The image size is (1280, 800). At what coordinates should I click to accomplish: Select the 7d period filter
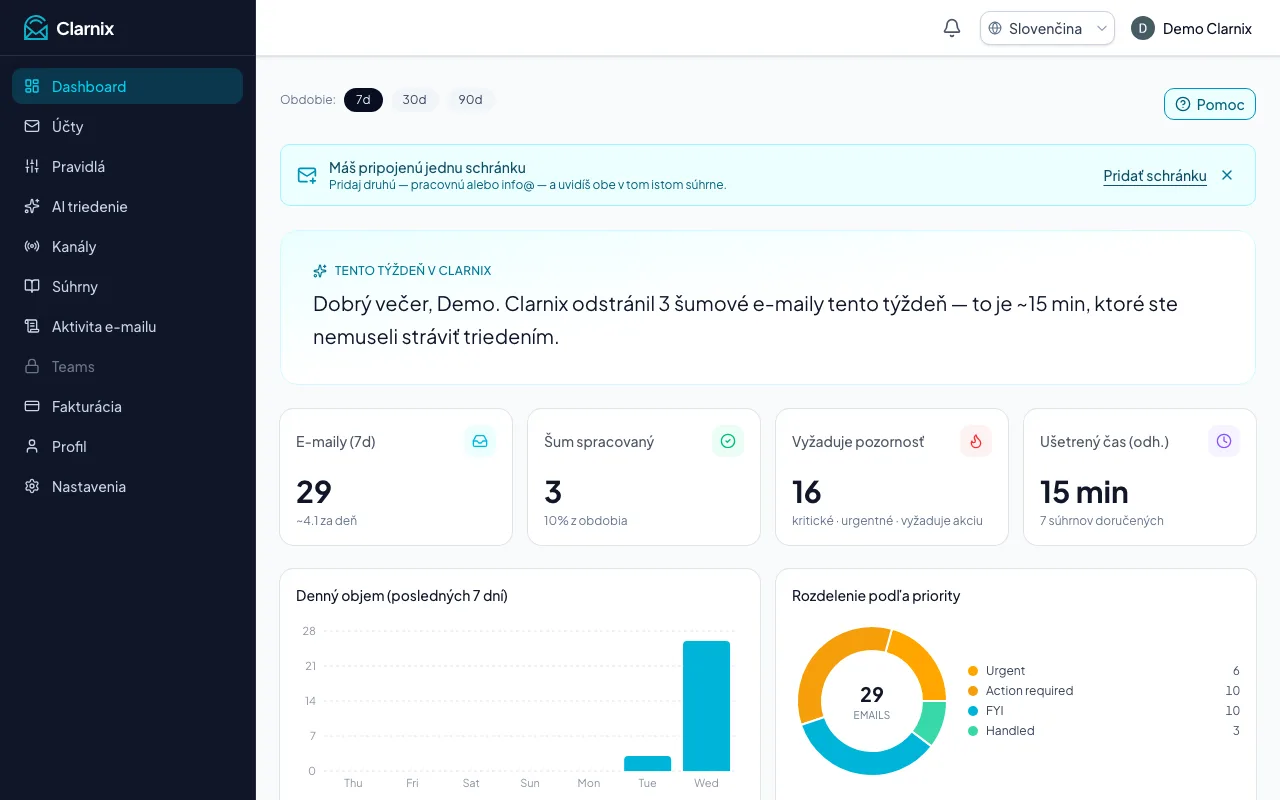click(x=363, y=100)
